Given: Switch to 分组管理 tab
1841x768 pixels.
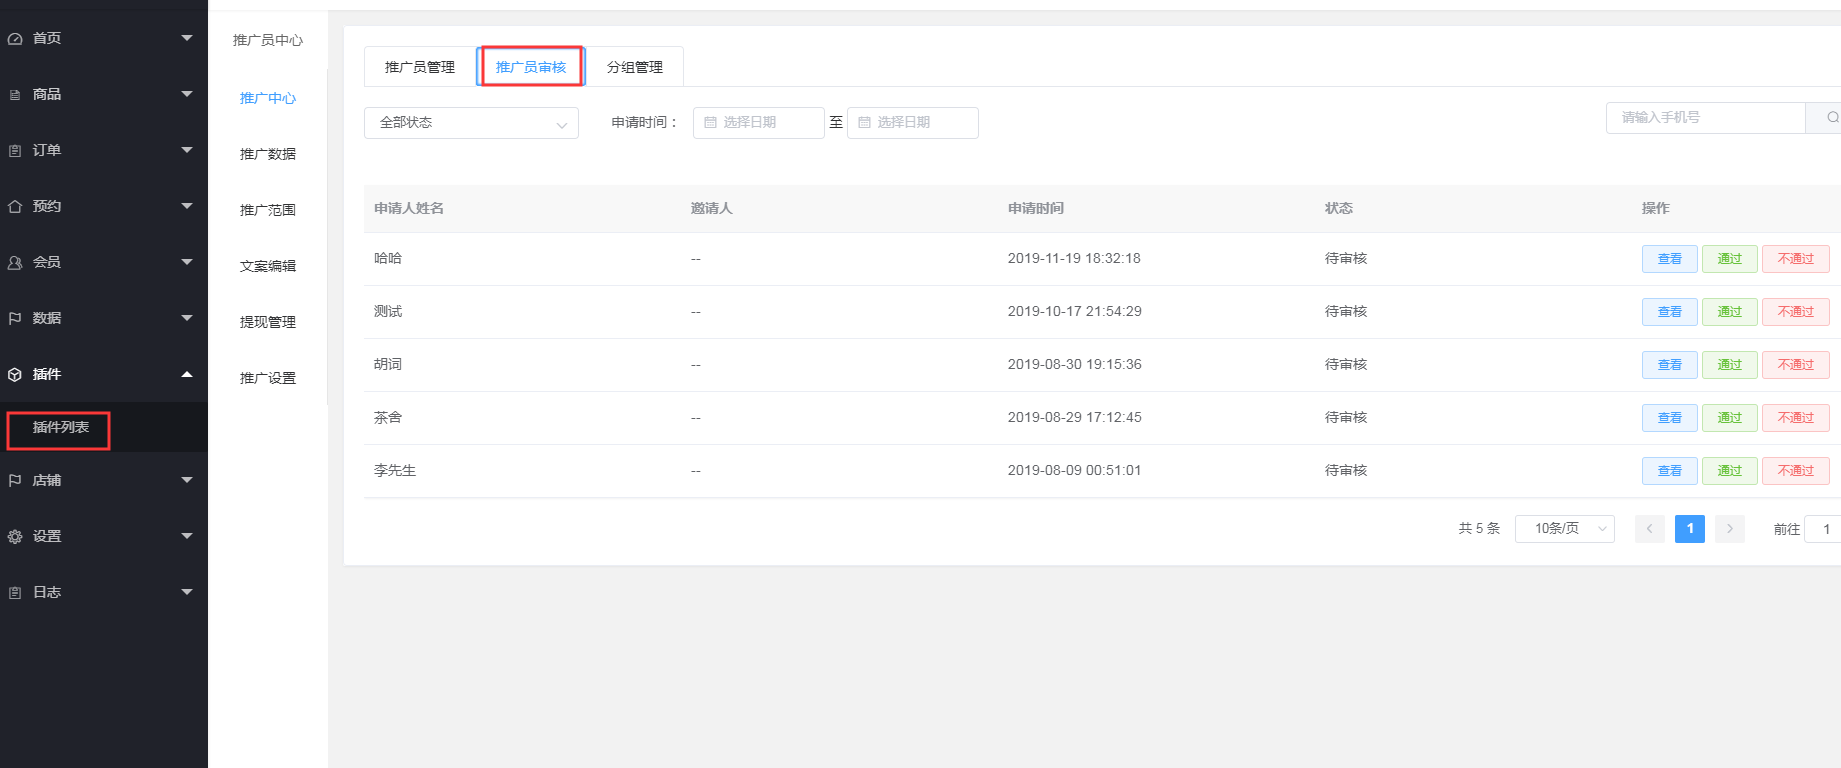Looking at the screenshot, I should [635, 67].
